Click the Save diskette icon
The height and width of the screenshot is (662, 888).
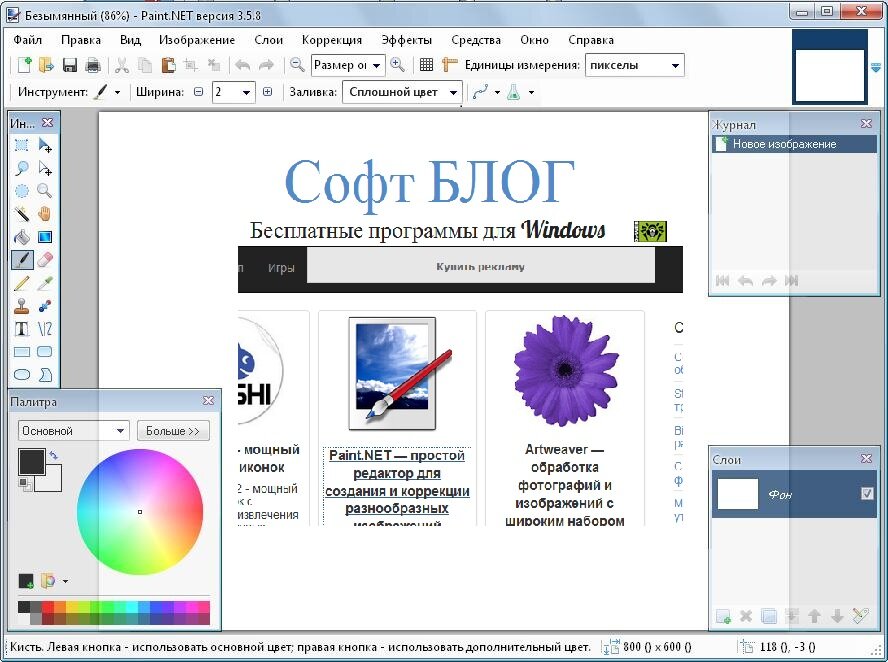(70, 65)
